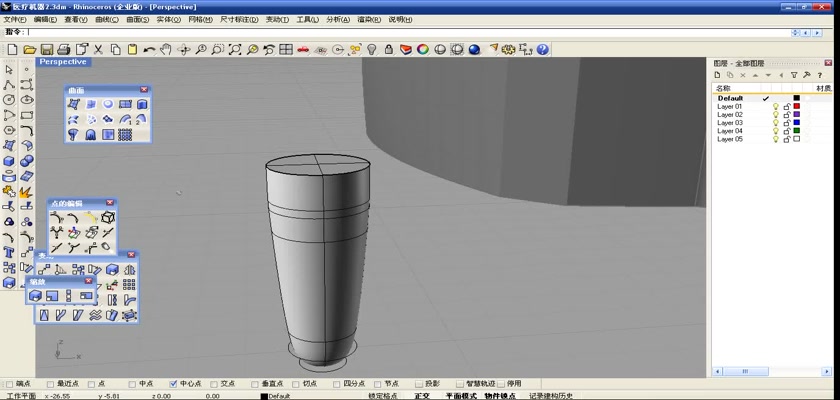The height and width of the screenshot is (400, 840).
Task: Open the 分析 menu
Action: pos(336,19)
